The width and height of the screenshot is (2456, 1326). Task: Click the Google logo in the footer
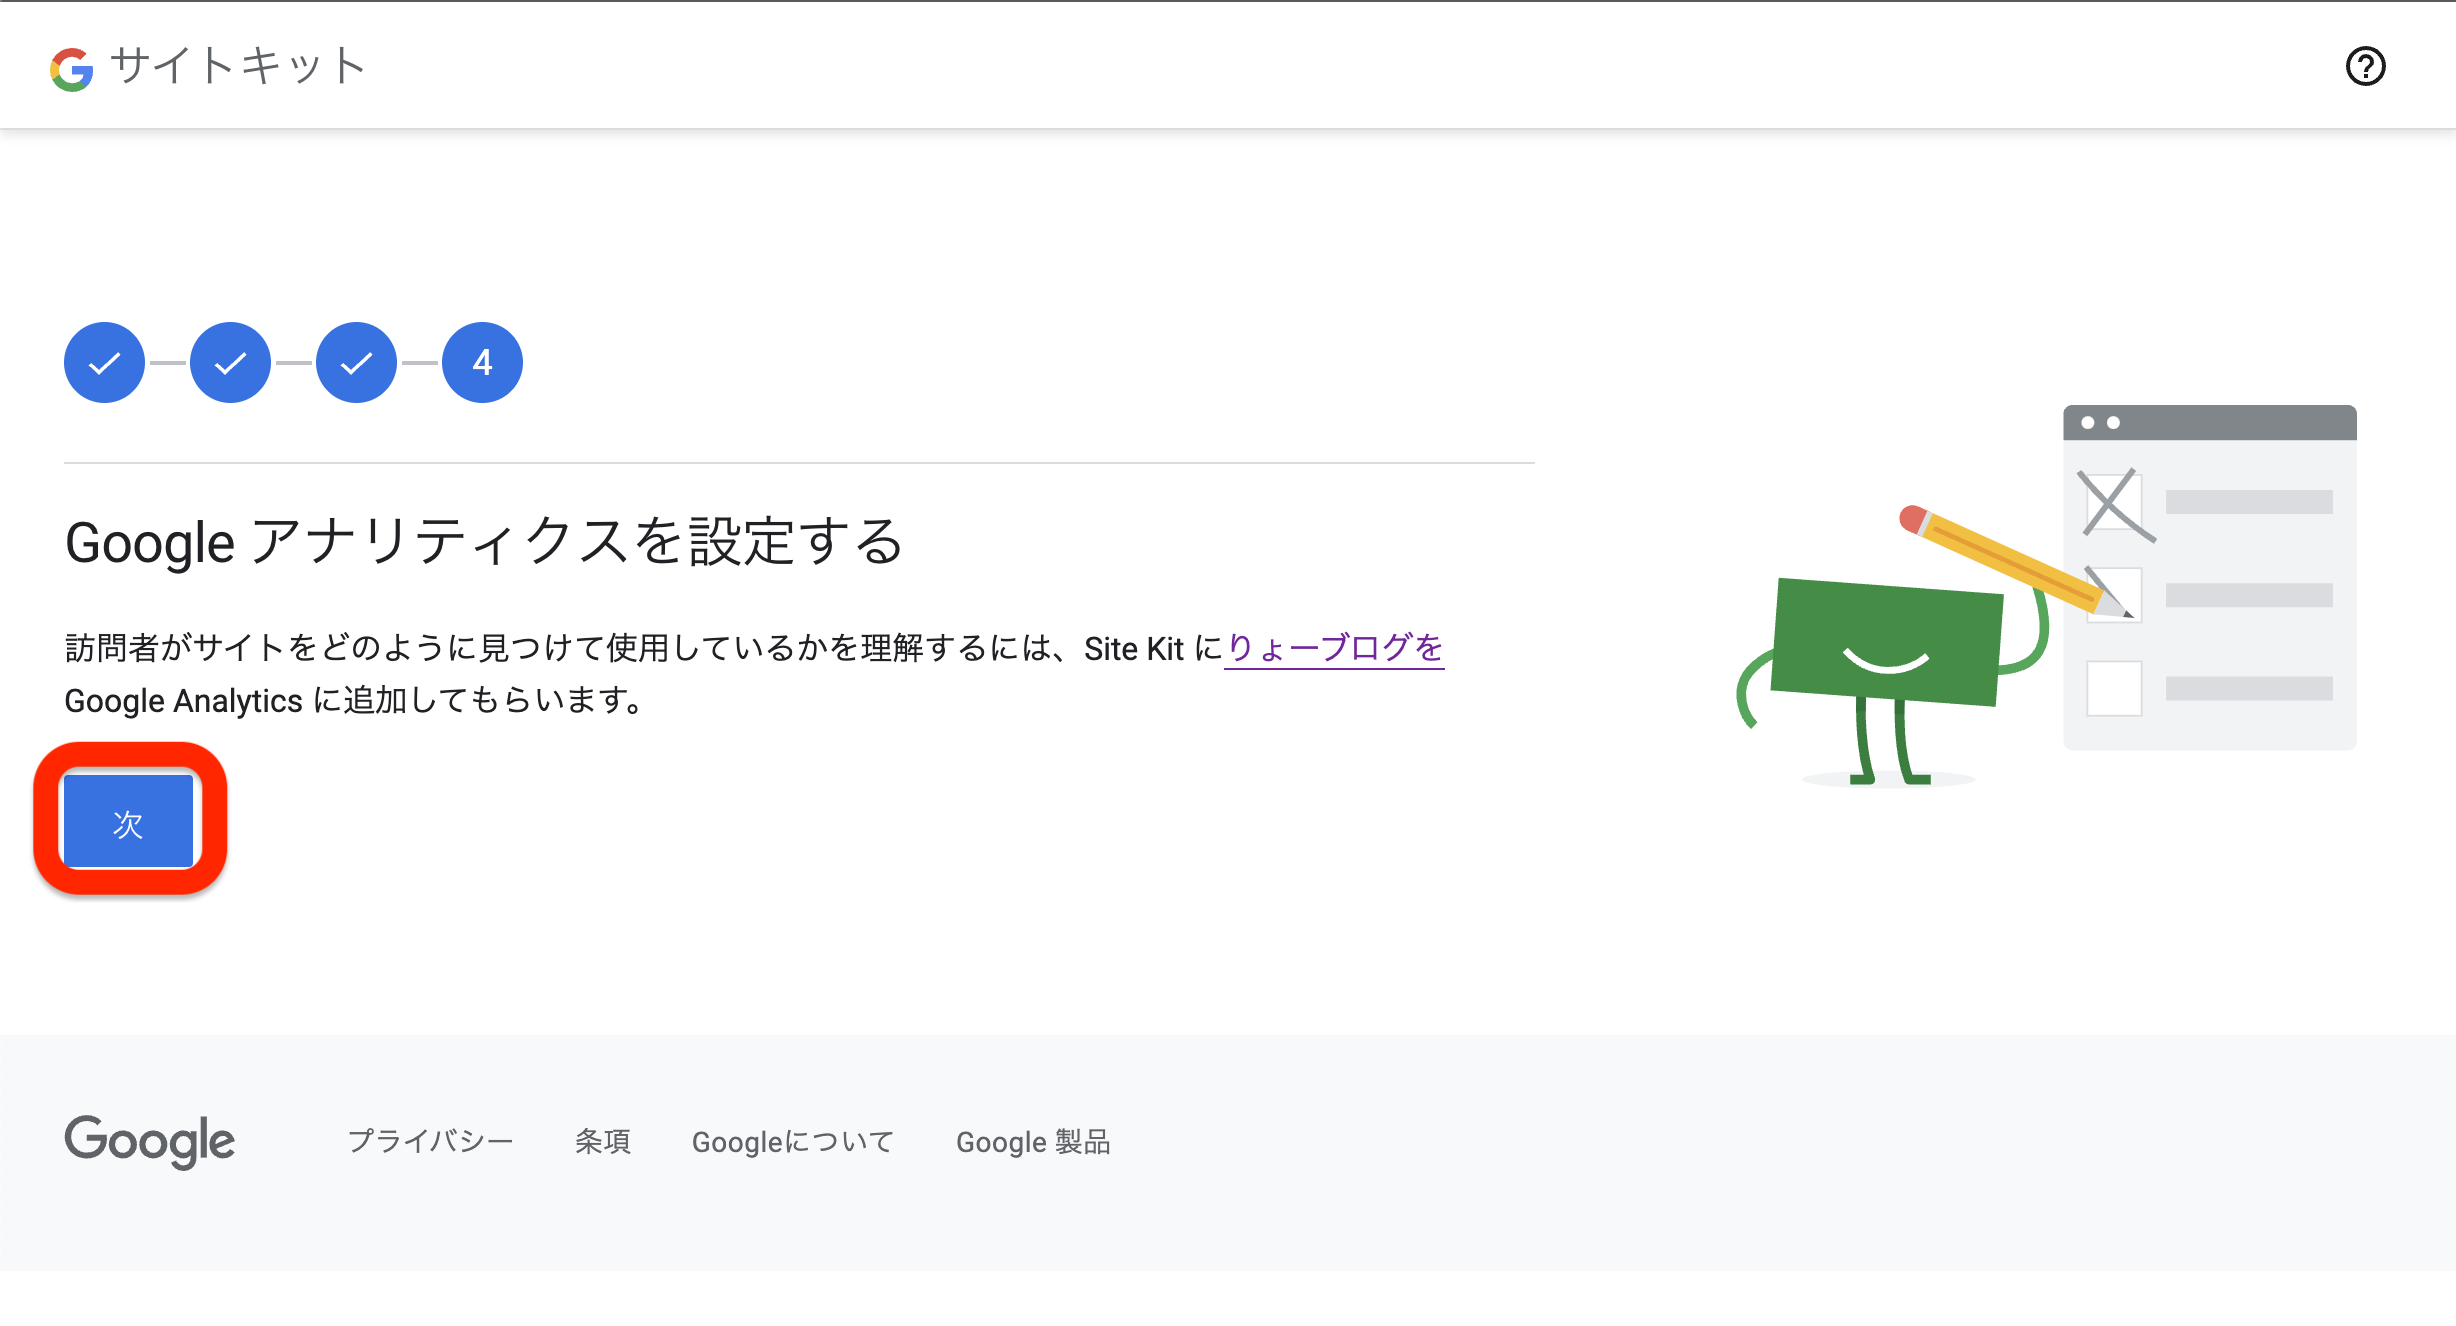click(150, 1141)
